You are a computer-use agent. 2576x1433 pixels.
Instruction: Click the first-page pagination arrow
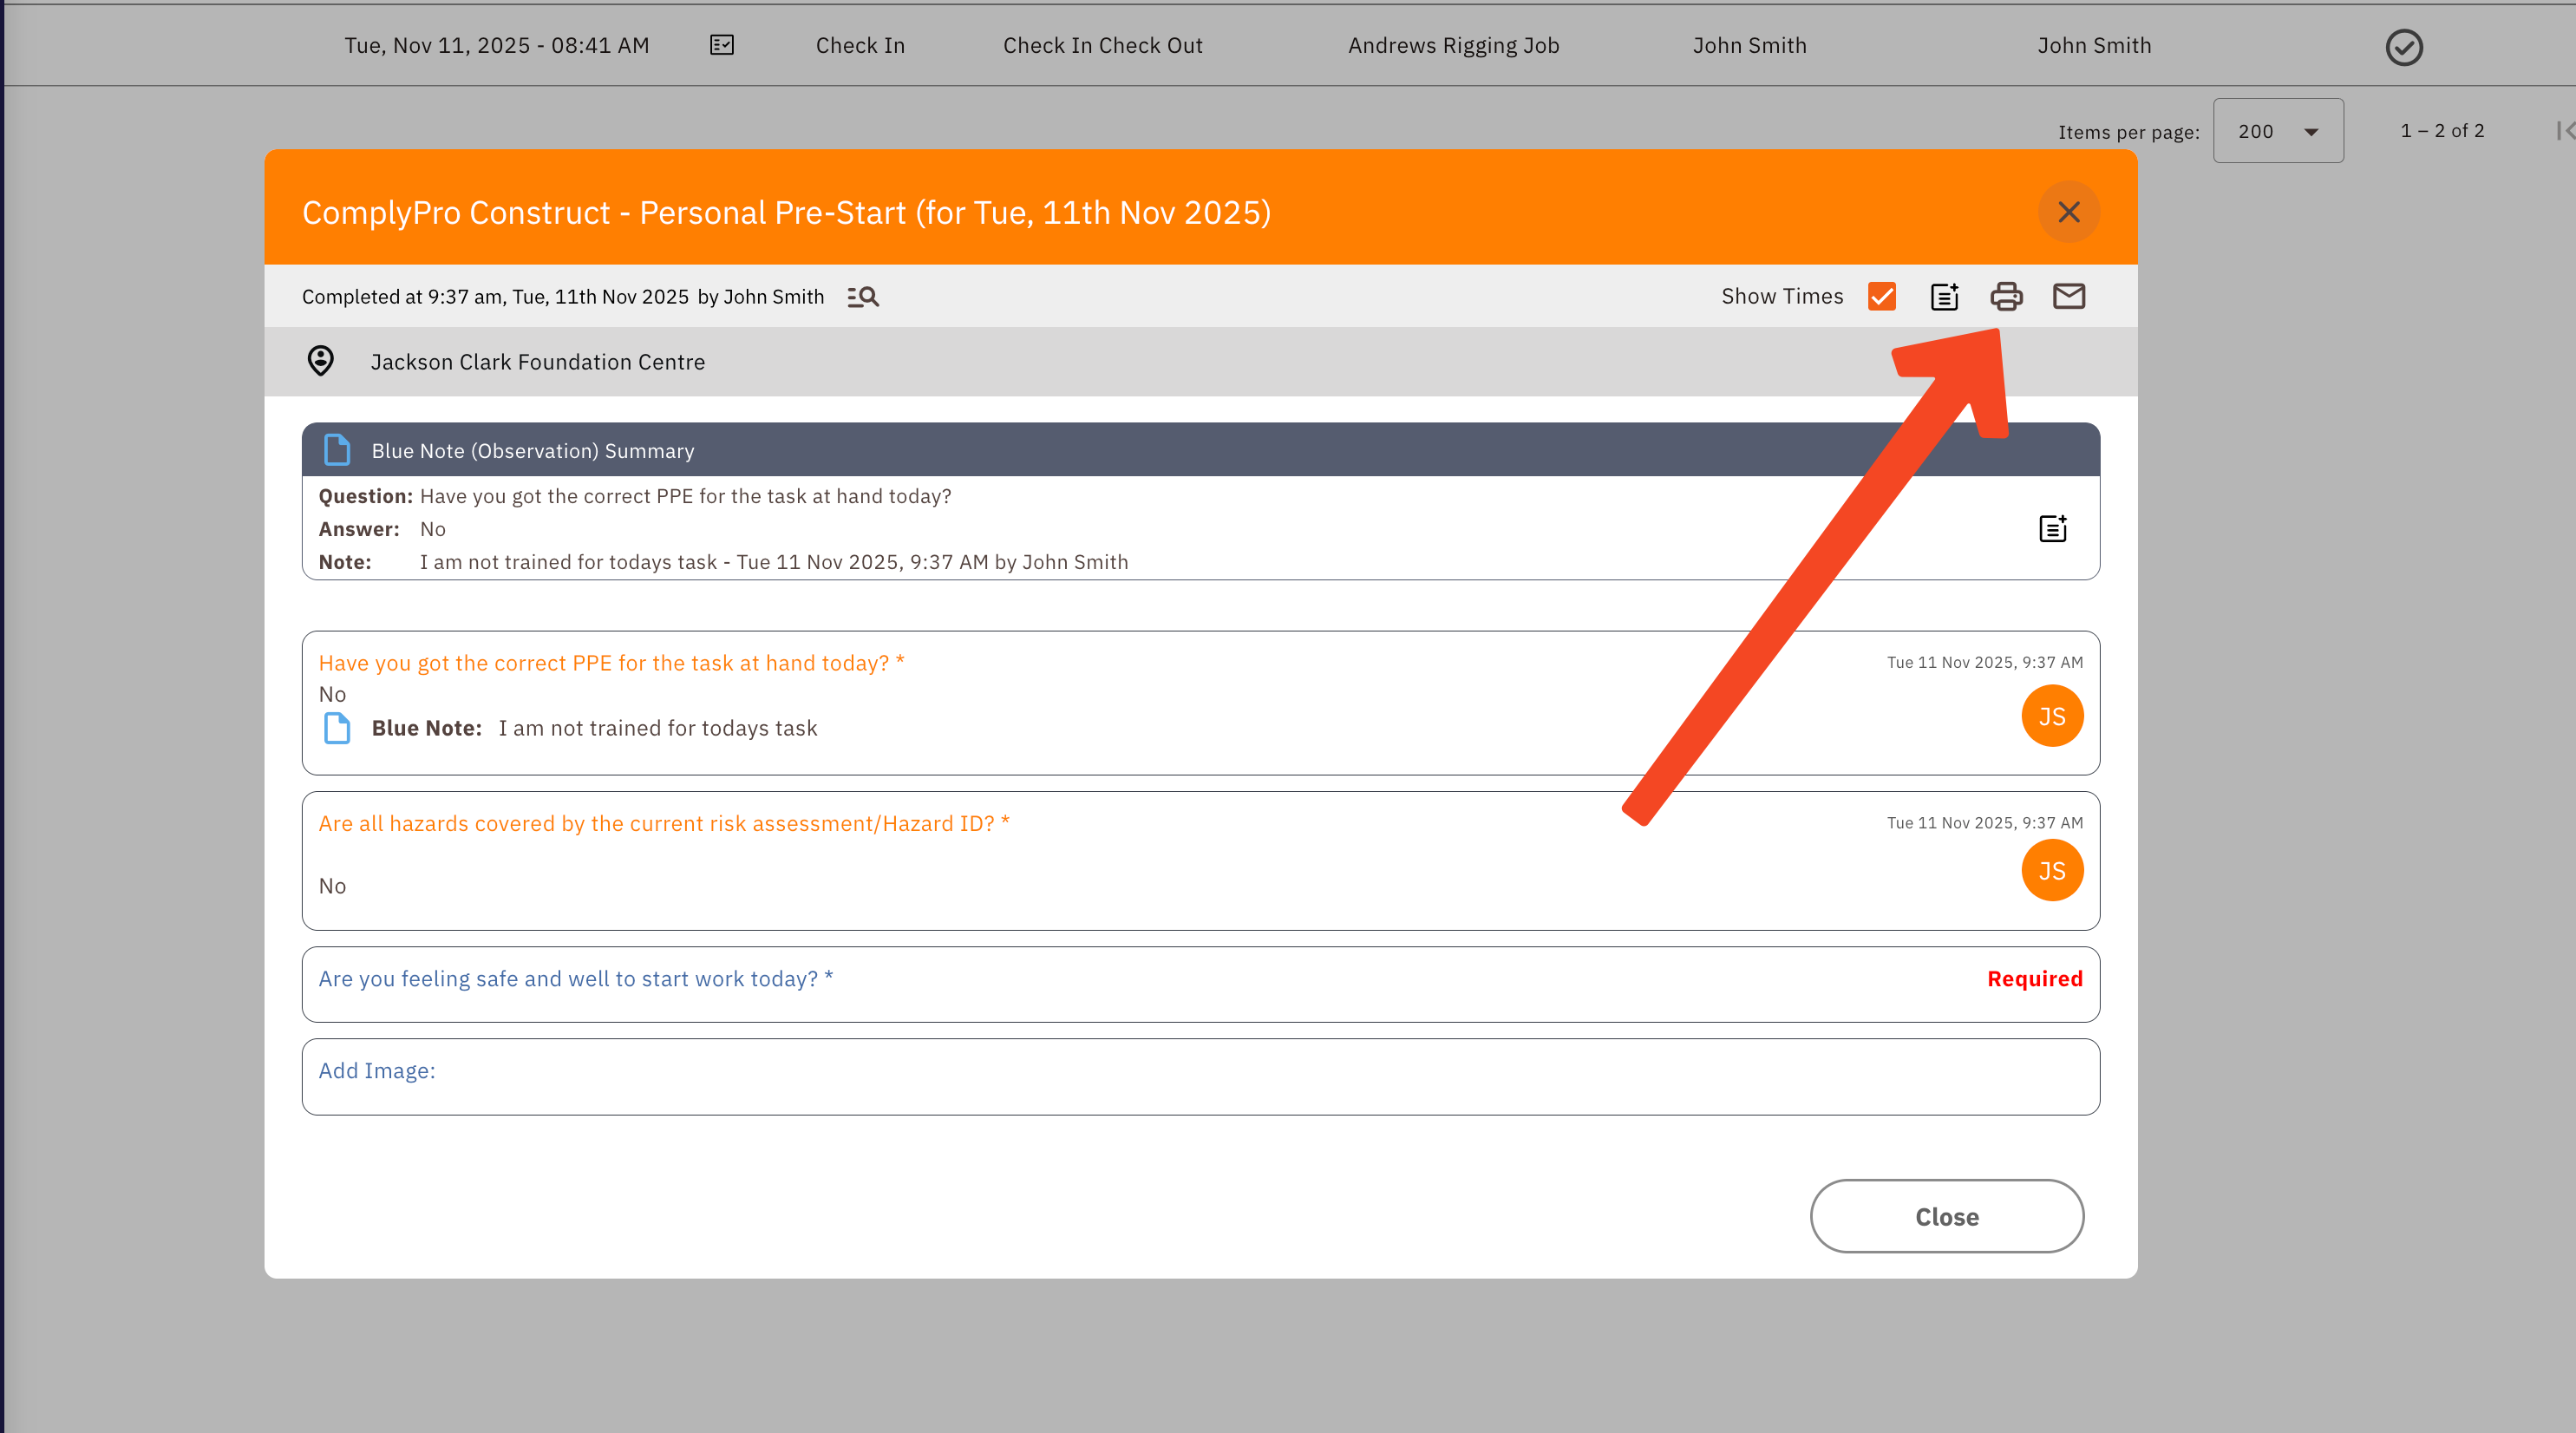[x=2564, y=131]
